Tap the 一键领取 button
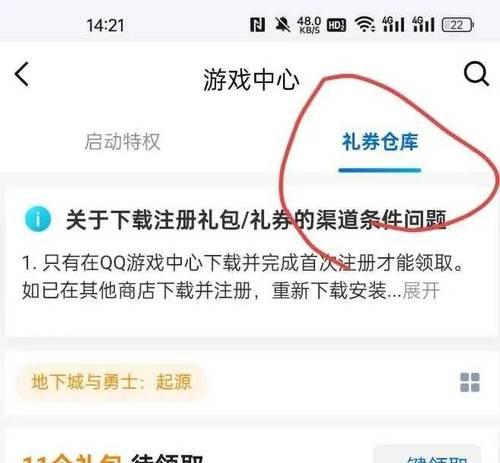The width and height of the screenshot is (500, 463). (427, 454)
